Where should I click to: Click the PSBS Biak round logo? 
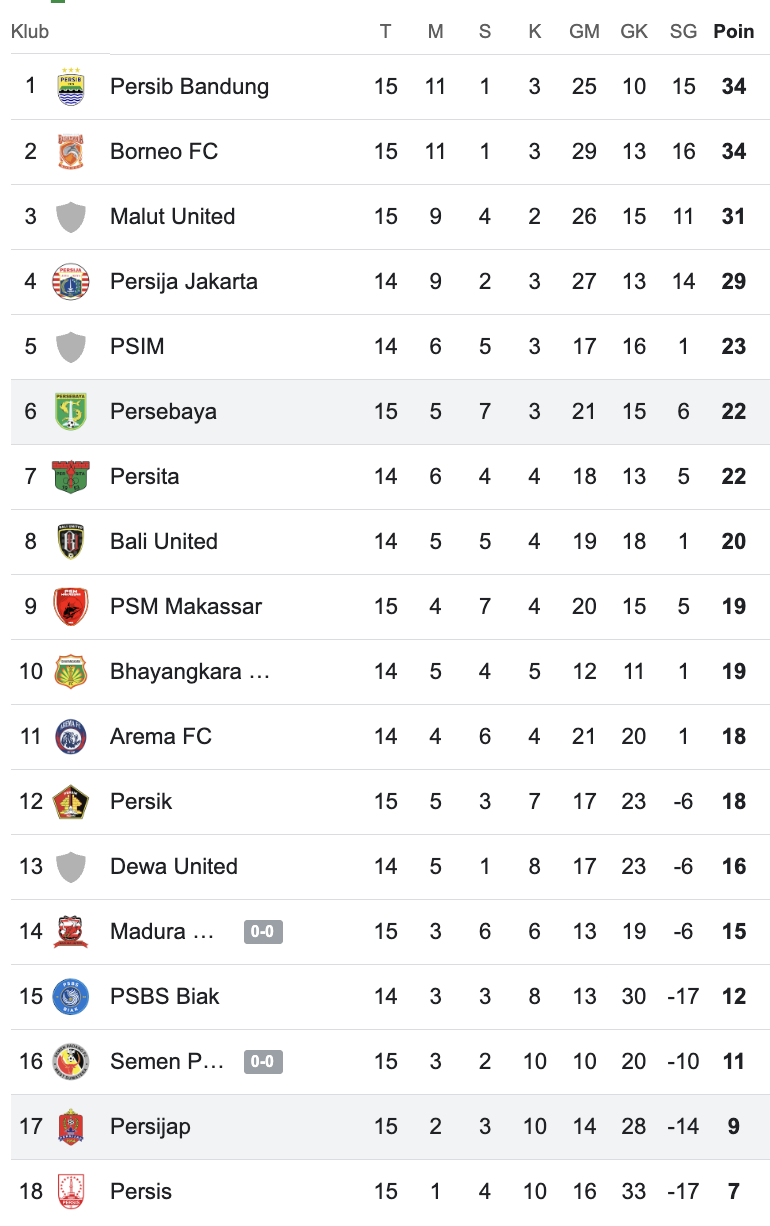click(71, 997)
